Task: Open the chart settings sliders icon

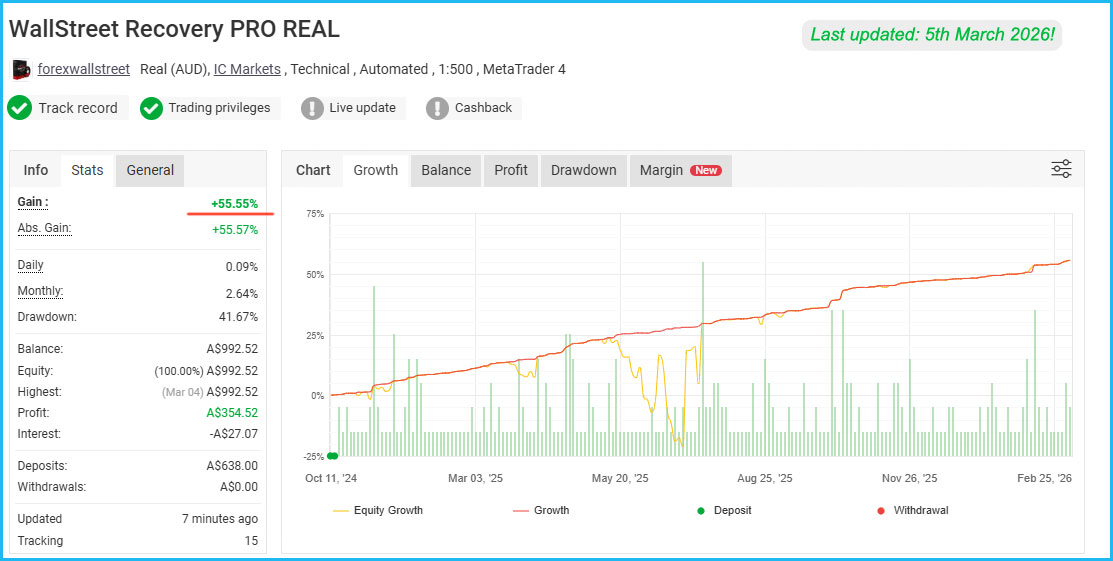Action: click(x=1061, y=169)
